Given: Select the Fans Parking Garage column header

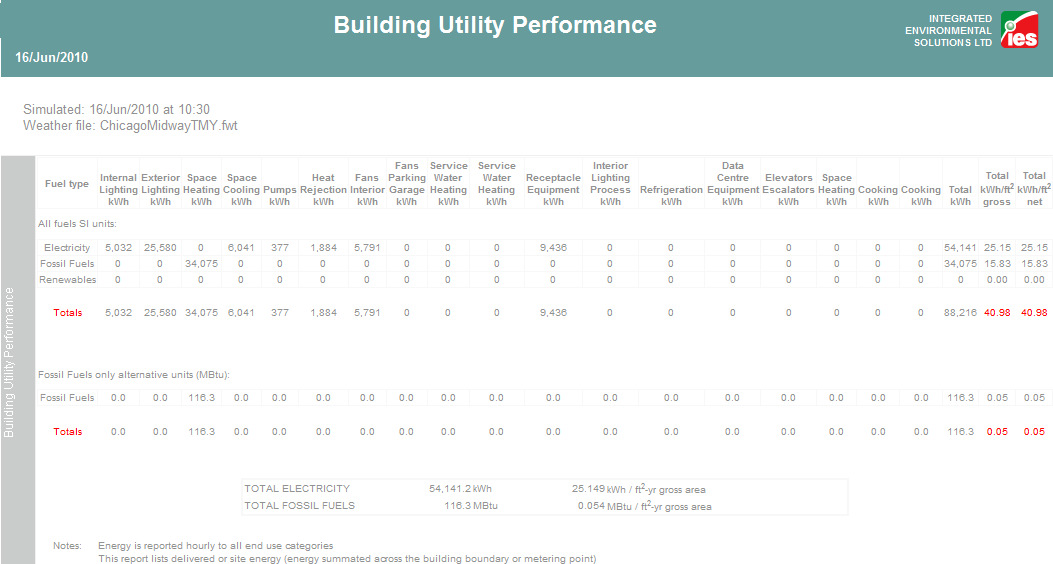Looking at the screenshot, I should point(406,183).
